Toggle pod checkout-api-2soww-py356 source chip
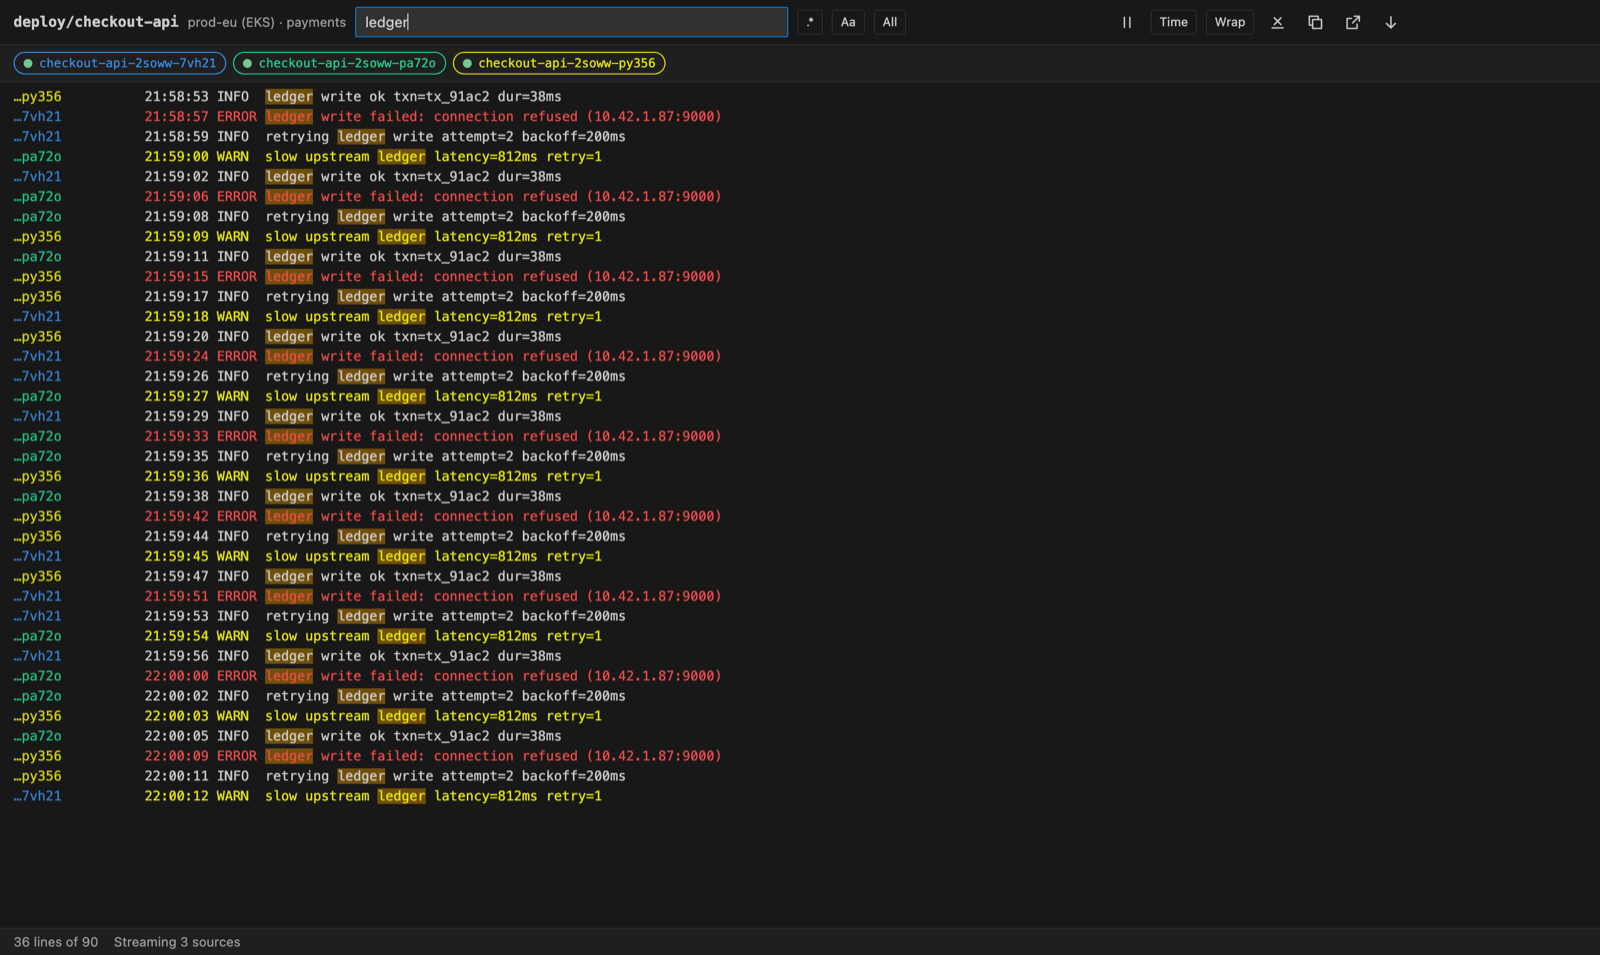The width and height of the screenshot is (1600, 955). coord(559,63)
